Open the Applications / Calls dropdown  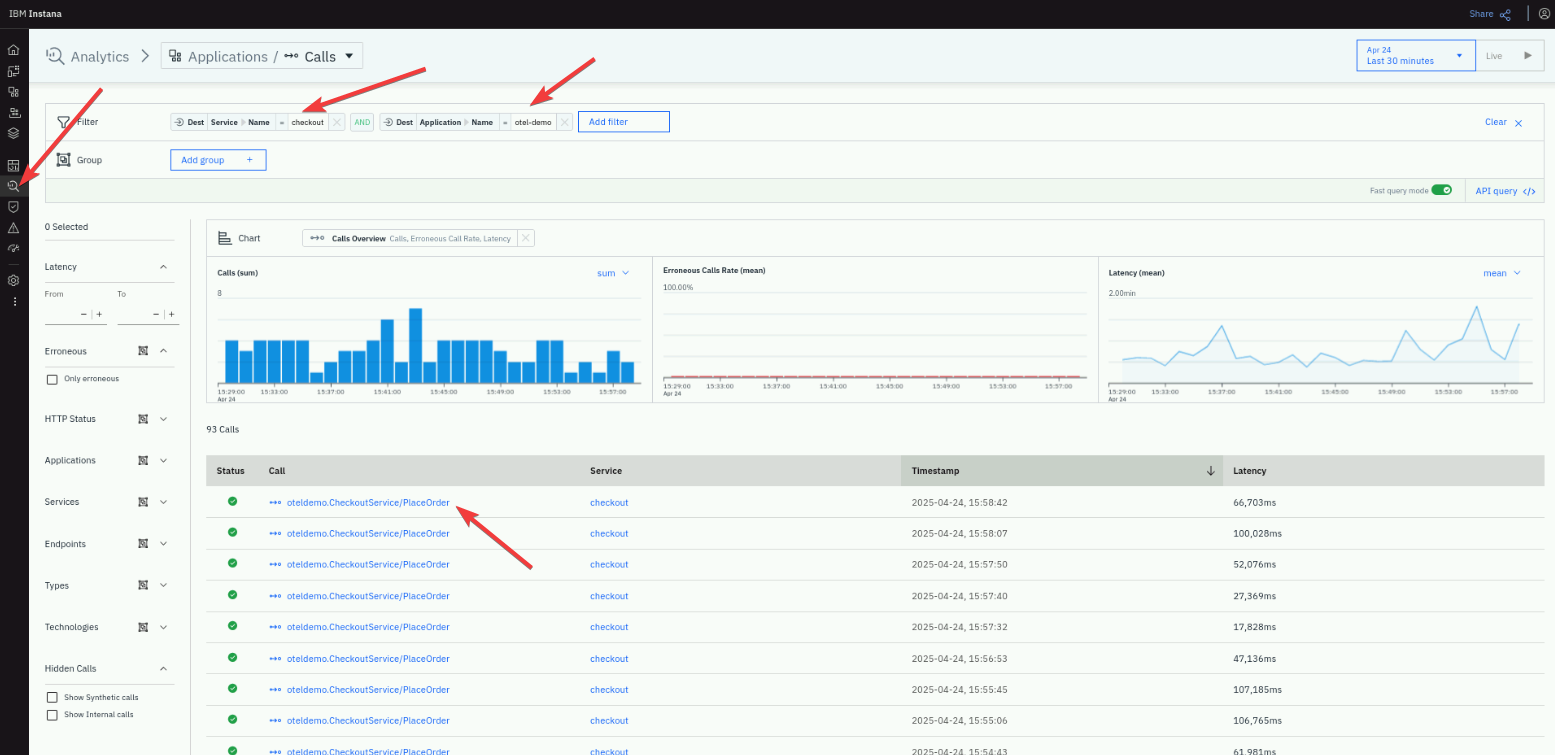pyautogui.click(x=262, y=56)
